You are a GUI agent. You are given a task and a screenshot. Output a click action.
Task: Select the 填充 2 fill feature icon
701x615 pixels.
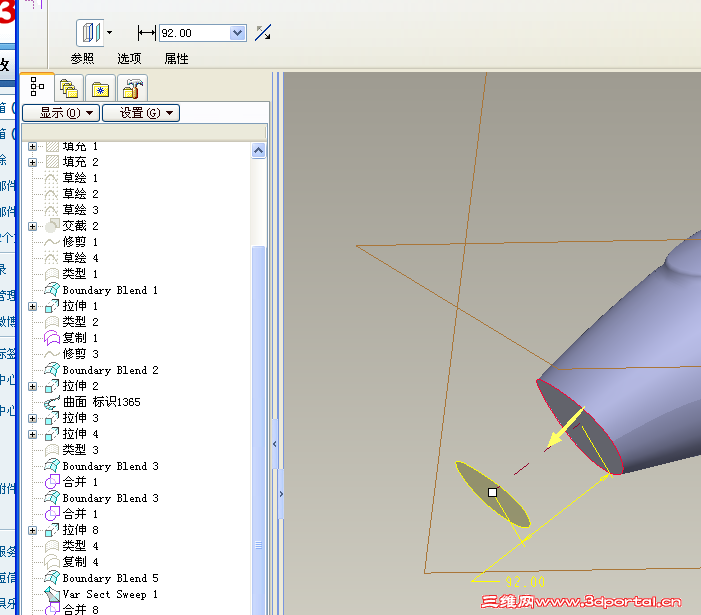(x=52, y=161)
